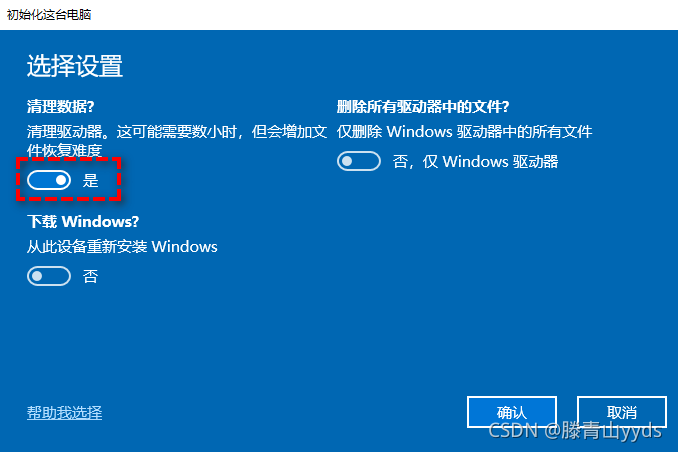Turn off the 清理数据 toggle switch

[49, 180]
